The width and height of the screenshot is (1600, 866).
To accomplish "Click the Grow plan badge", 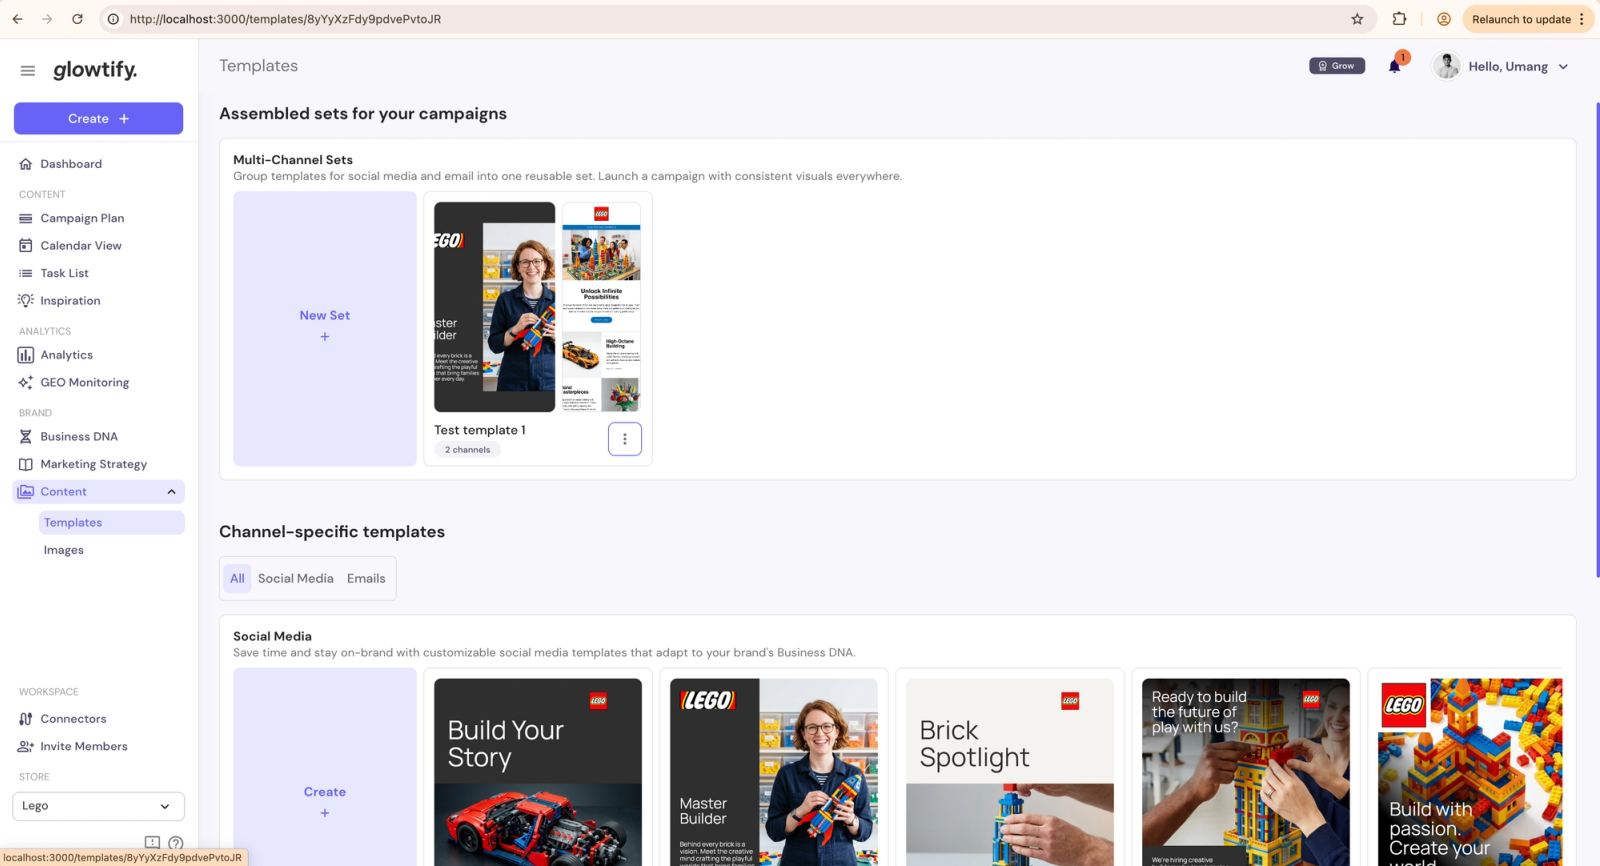I will tap(1337, 66).
